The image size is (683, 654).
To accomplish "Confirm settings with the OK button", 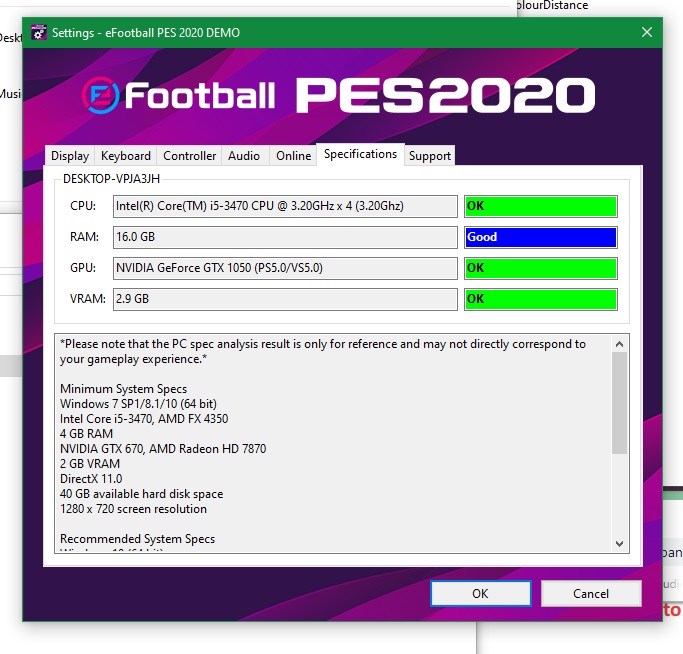I will [480, 593].
